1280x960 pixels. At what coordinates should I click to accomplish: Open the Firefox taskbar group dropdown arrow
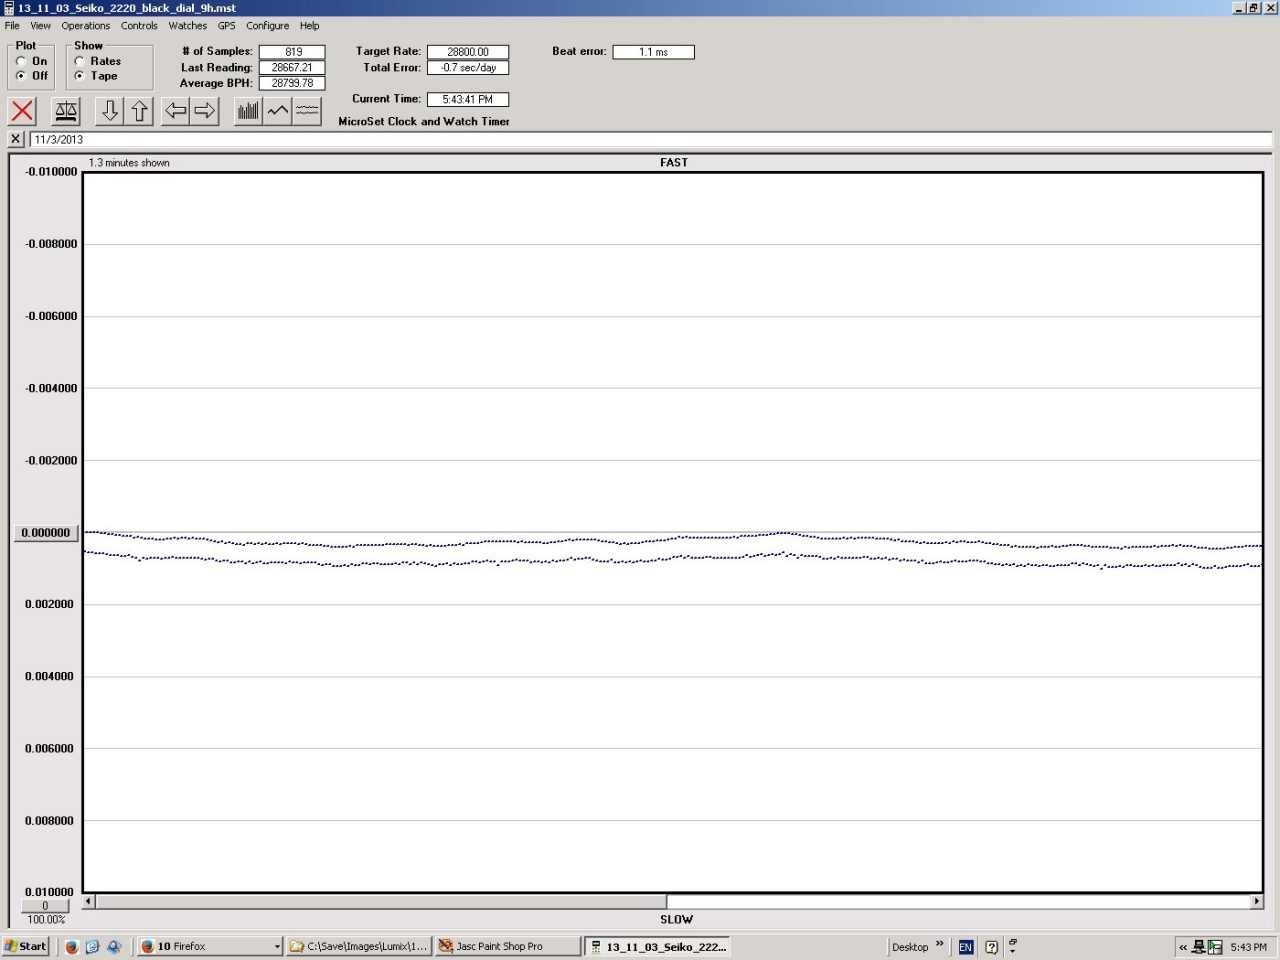click(277, 947)
